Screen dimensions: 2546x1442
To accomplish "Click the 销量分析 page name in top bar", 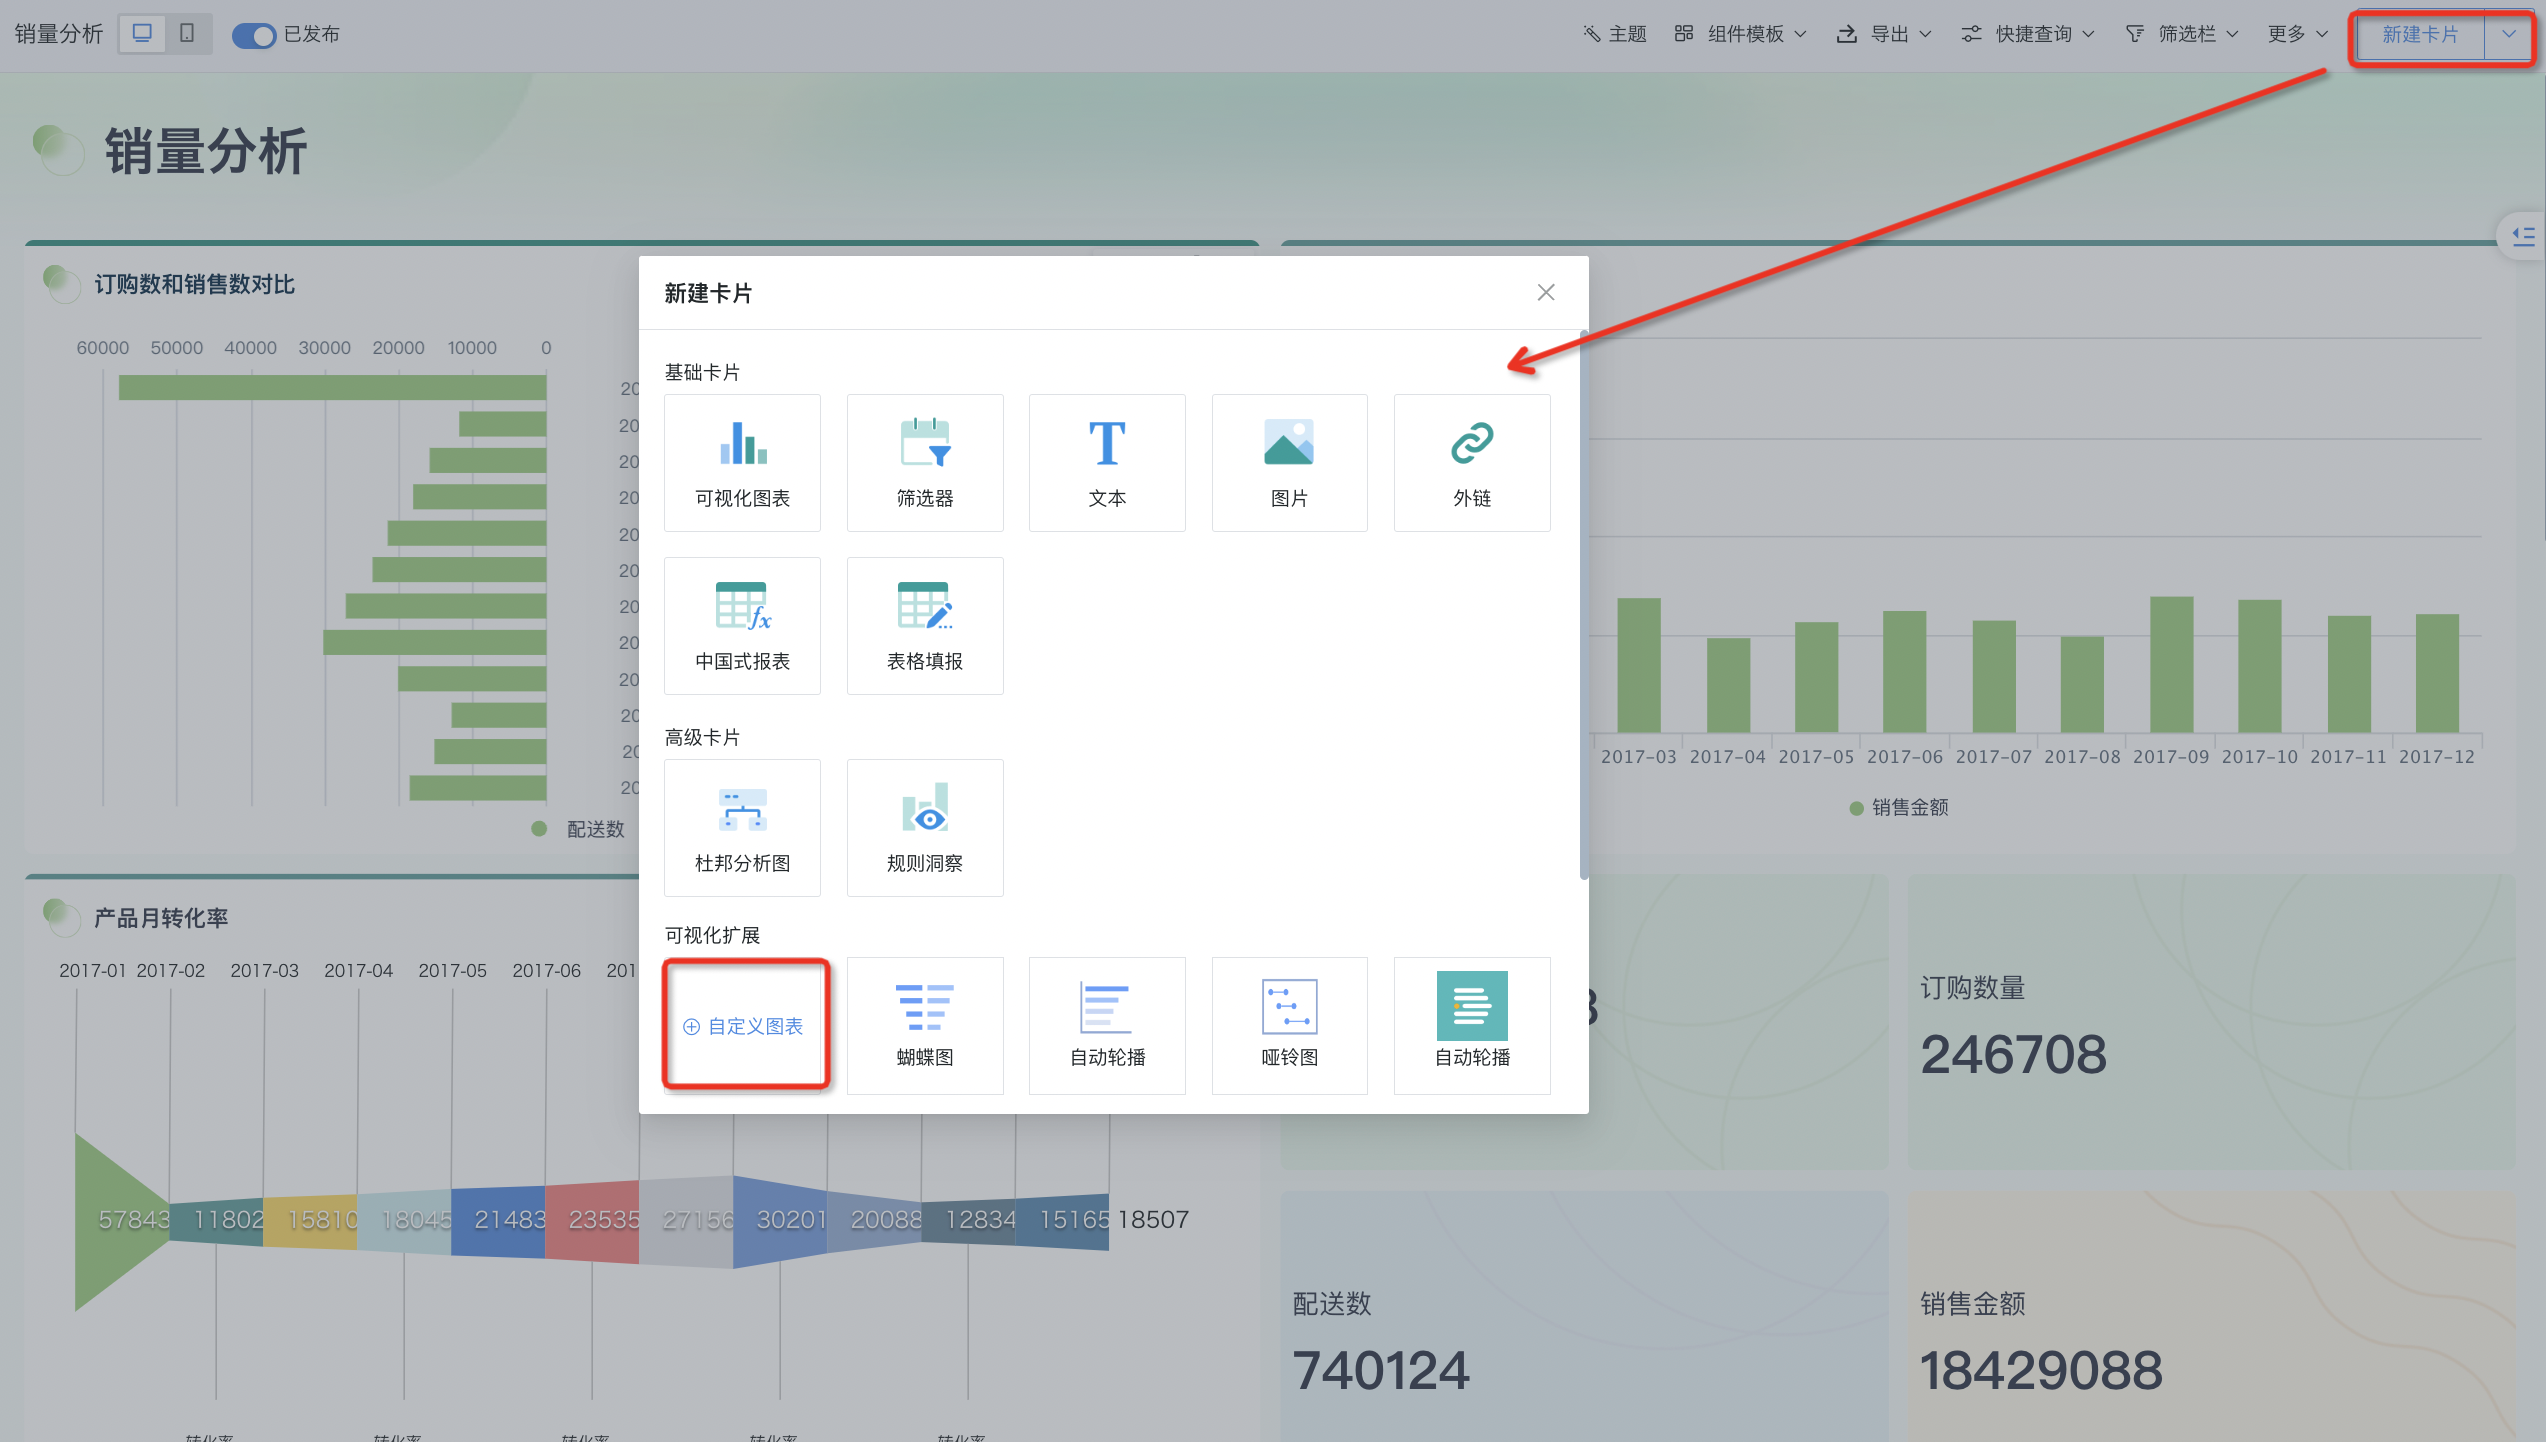I will tap(59, 34).
